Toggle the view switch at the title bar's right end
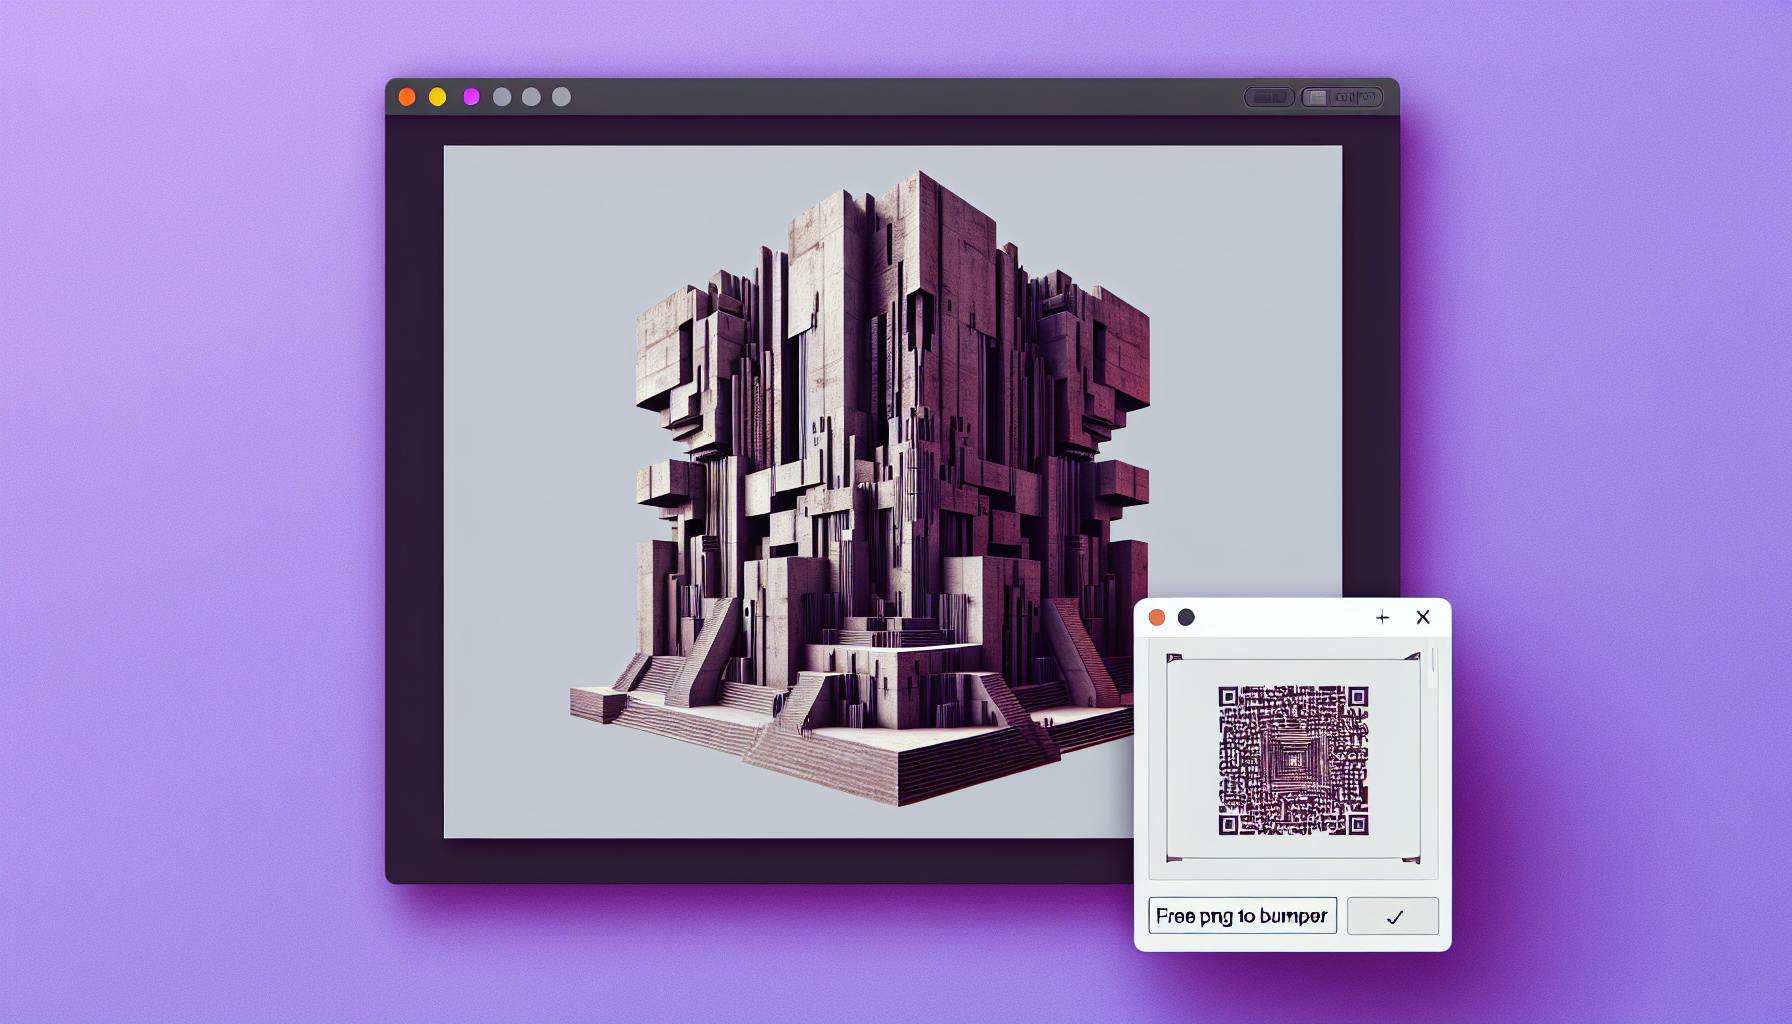The height and width of the screenshot is (1024, 1792). (1341, 97)
